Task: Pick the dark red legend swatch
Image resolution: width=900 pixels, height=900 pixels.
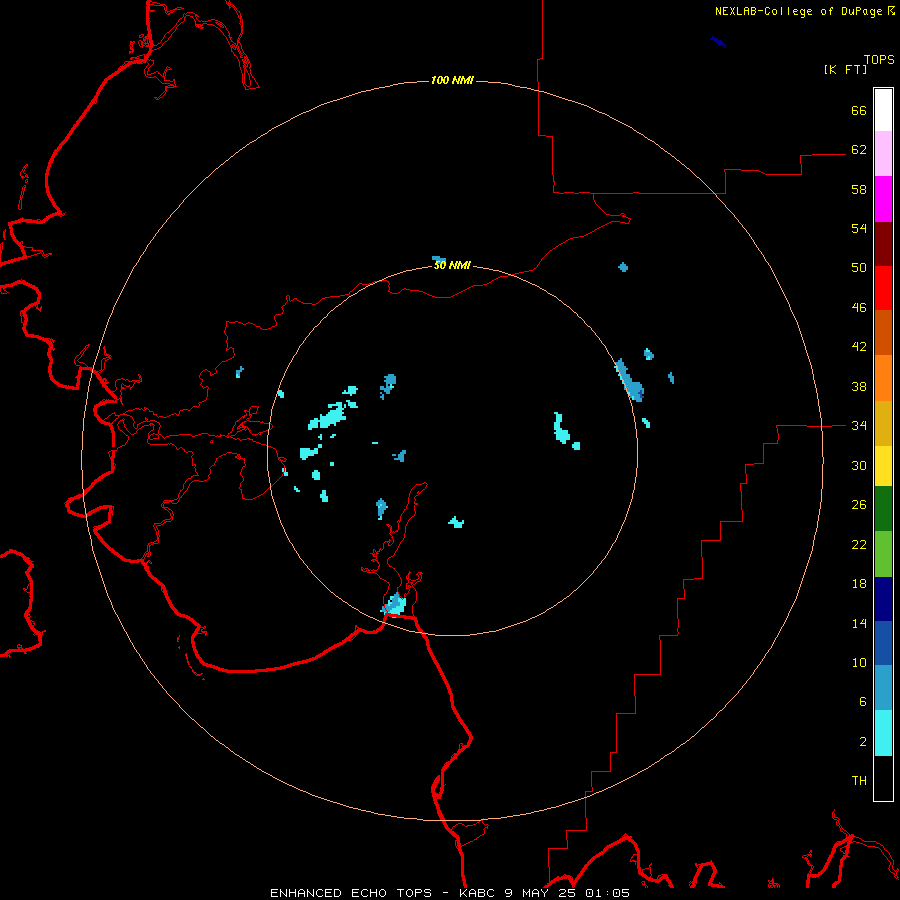Action: (883, 243)
